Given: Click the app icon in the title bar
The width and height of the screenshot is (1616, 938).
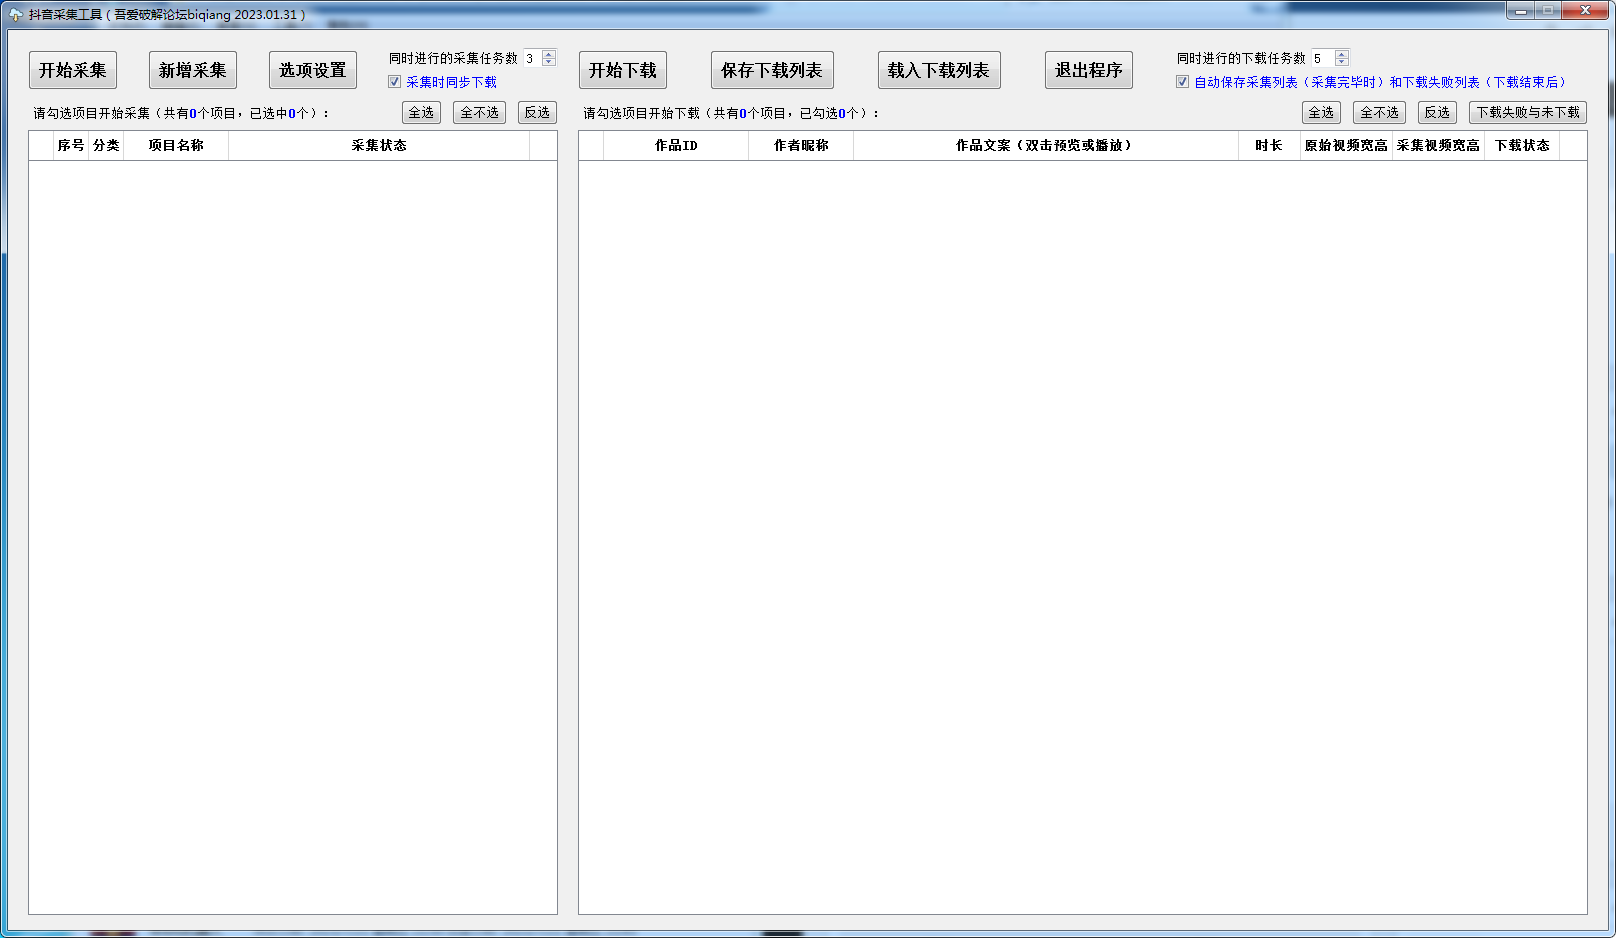Looking at the screenshot, I should pos(15,14).
